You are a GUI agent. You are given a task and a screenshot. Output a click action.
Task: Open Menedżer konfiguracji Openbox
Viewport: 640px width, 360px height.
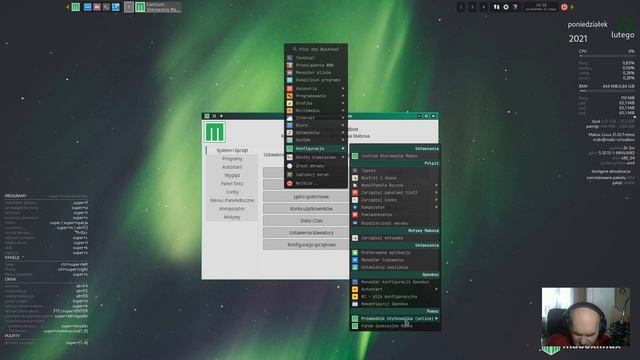click(395, 282)
